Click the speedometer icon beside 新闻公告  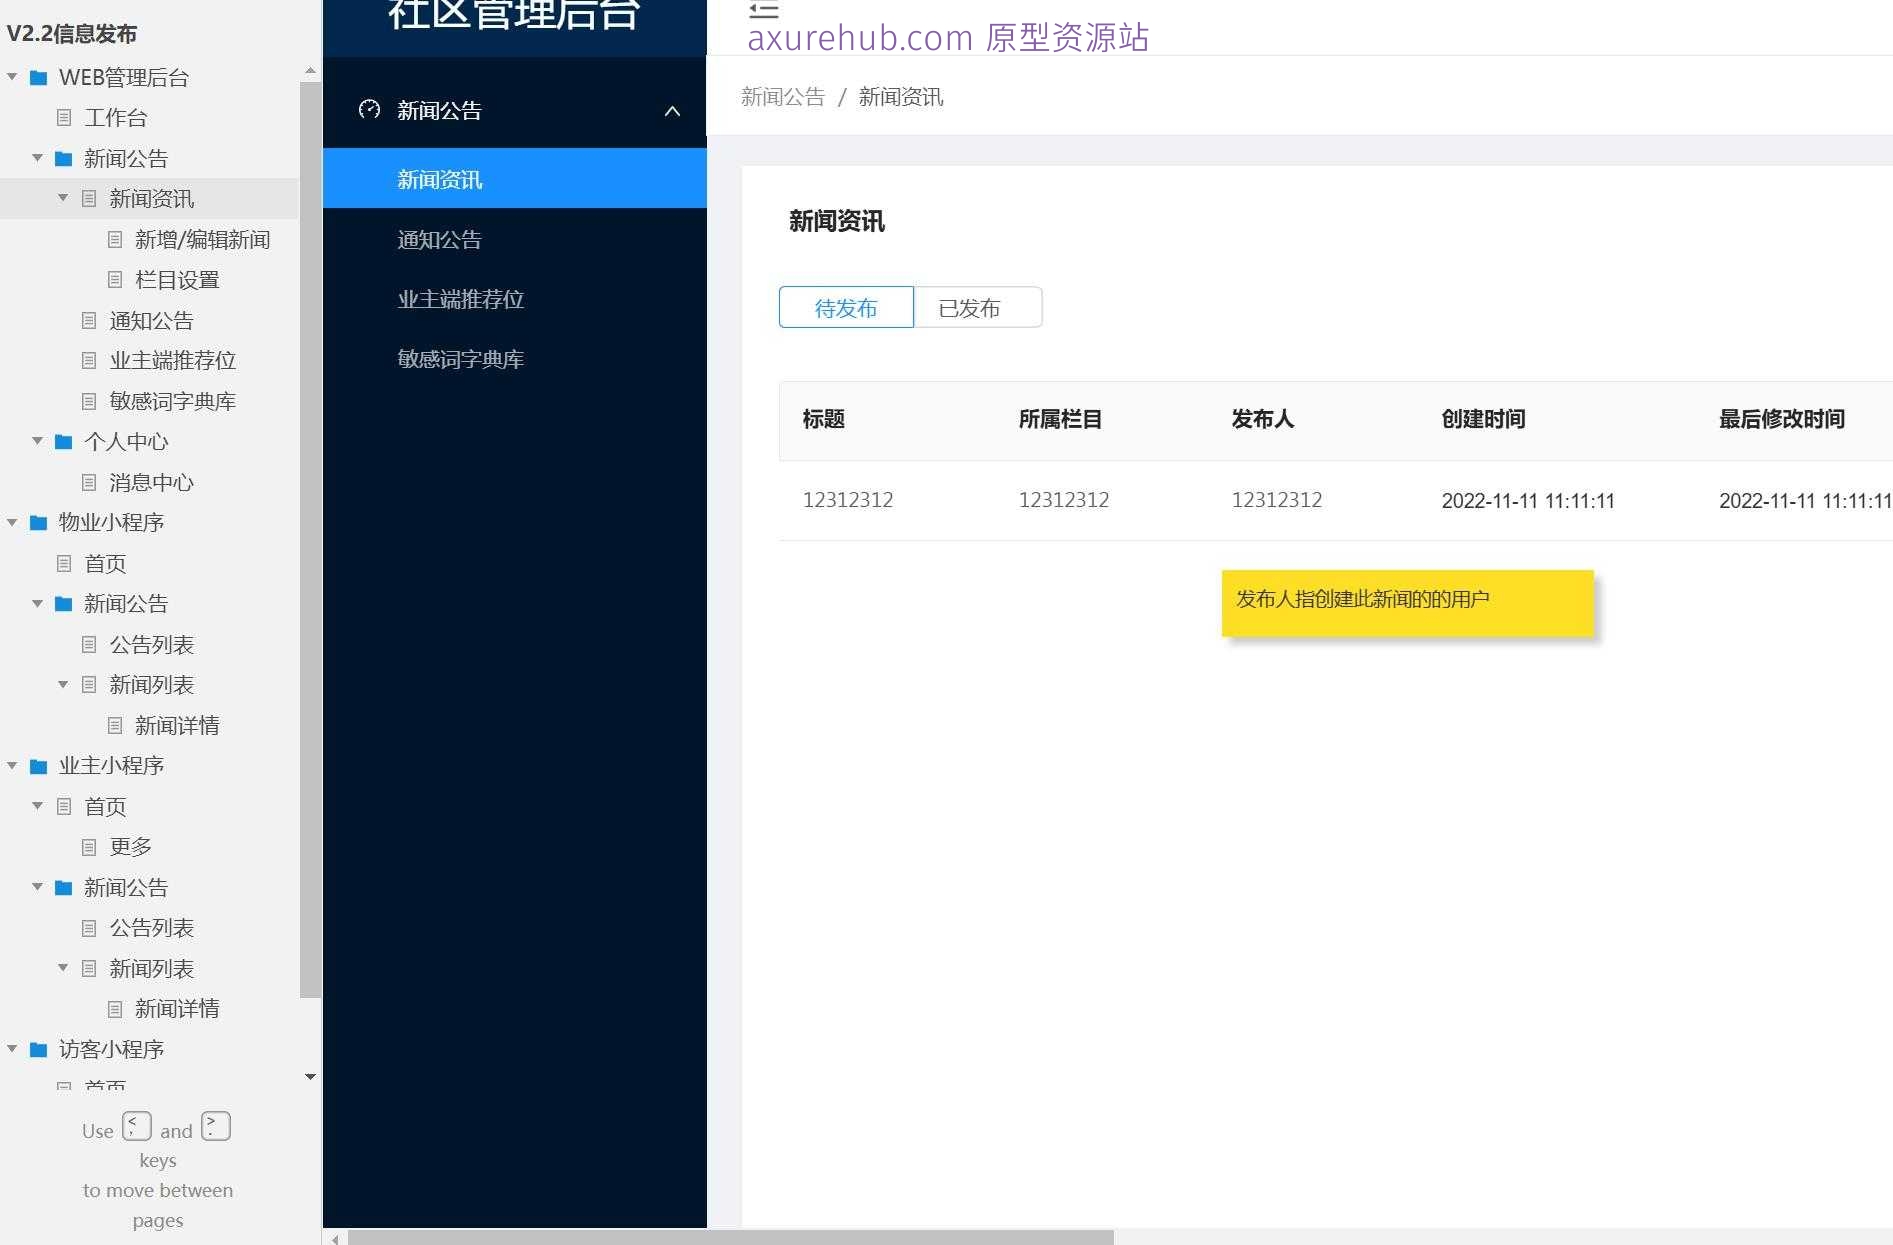(x=370, y=110)
